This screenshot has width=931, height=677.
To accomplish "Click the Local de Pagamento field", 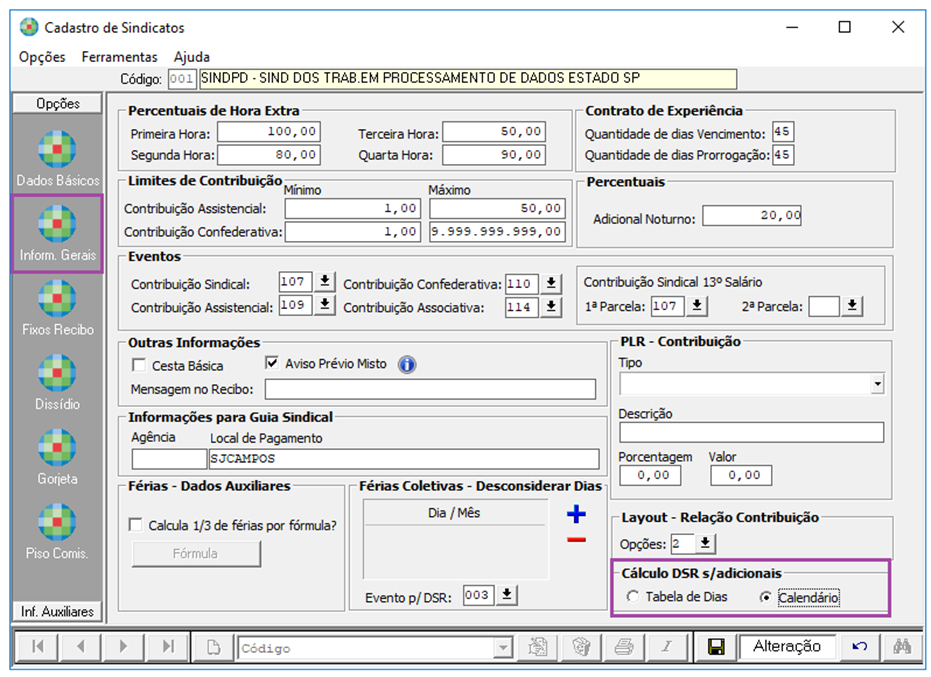I will pyautogui.click(x=404, y=459).
